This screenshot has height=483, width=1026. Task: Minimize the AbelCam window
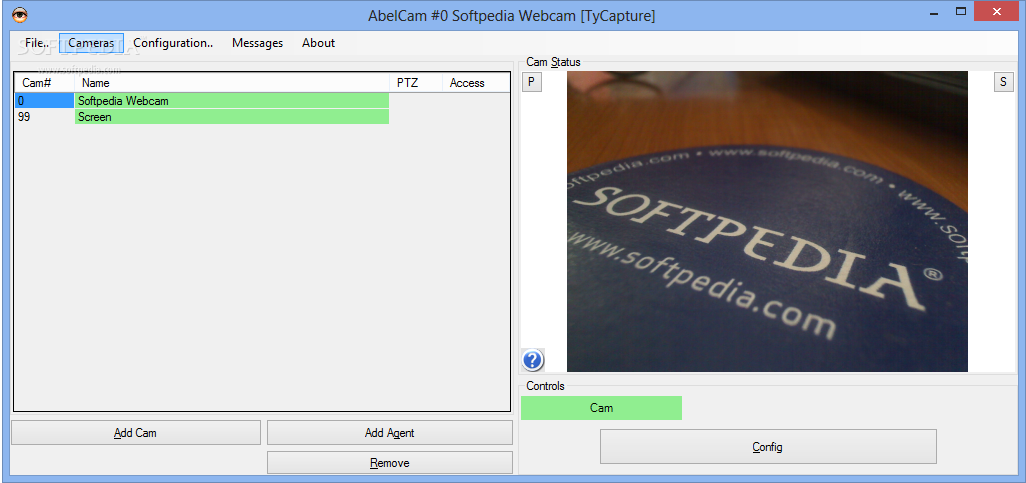[934, 11]
